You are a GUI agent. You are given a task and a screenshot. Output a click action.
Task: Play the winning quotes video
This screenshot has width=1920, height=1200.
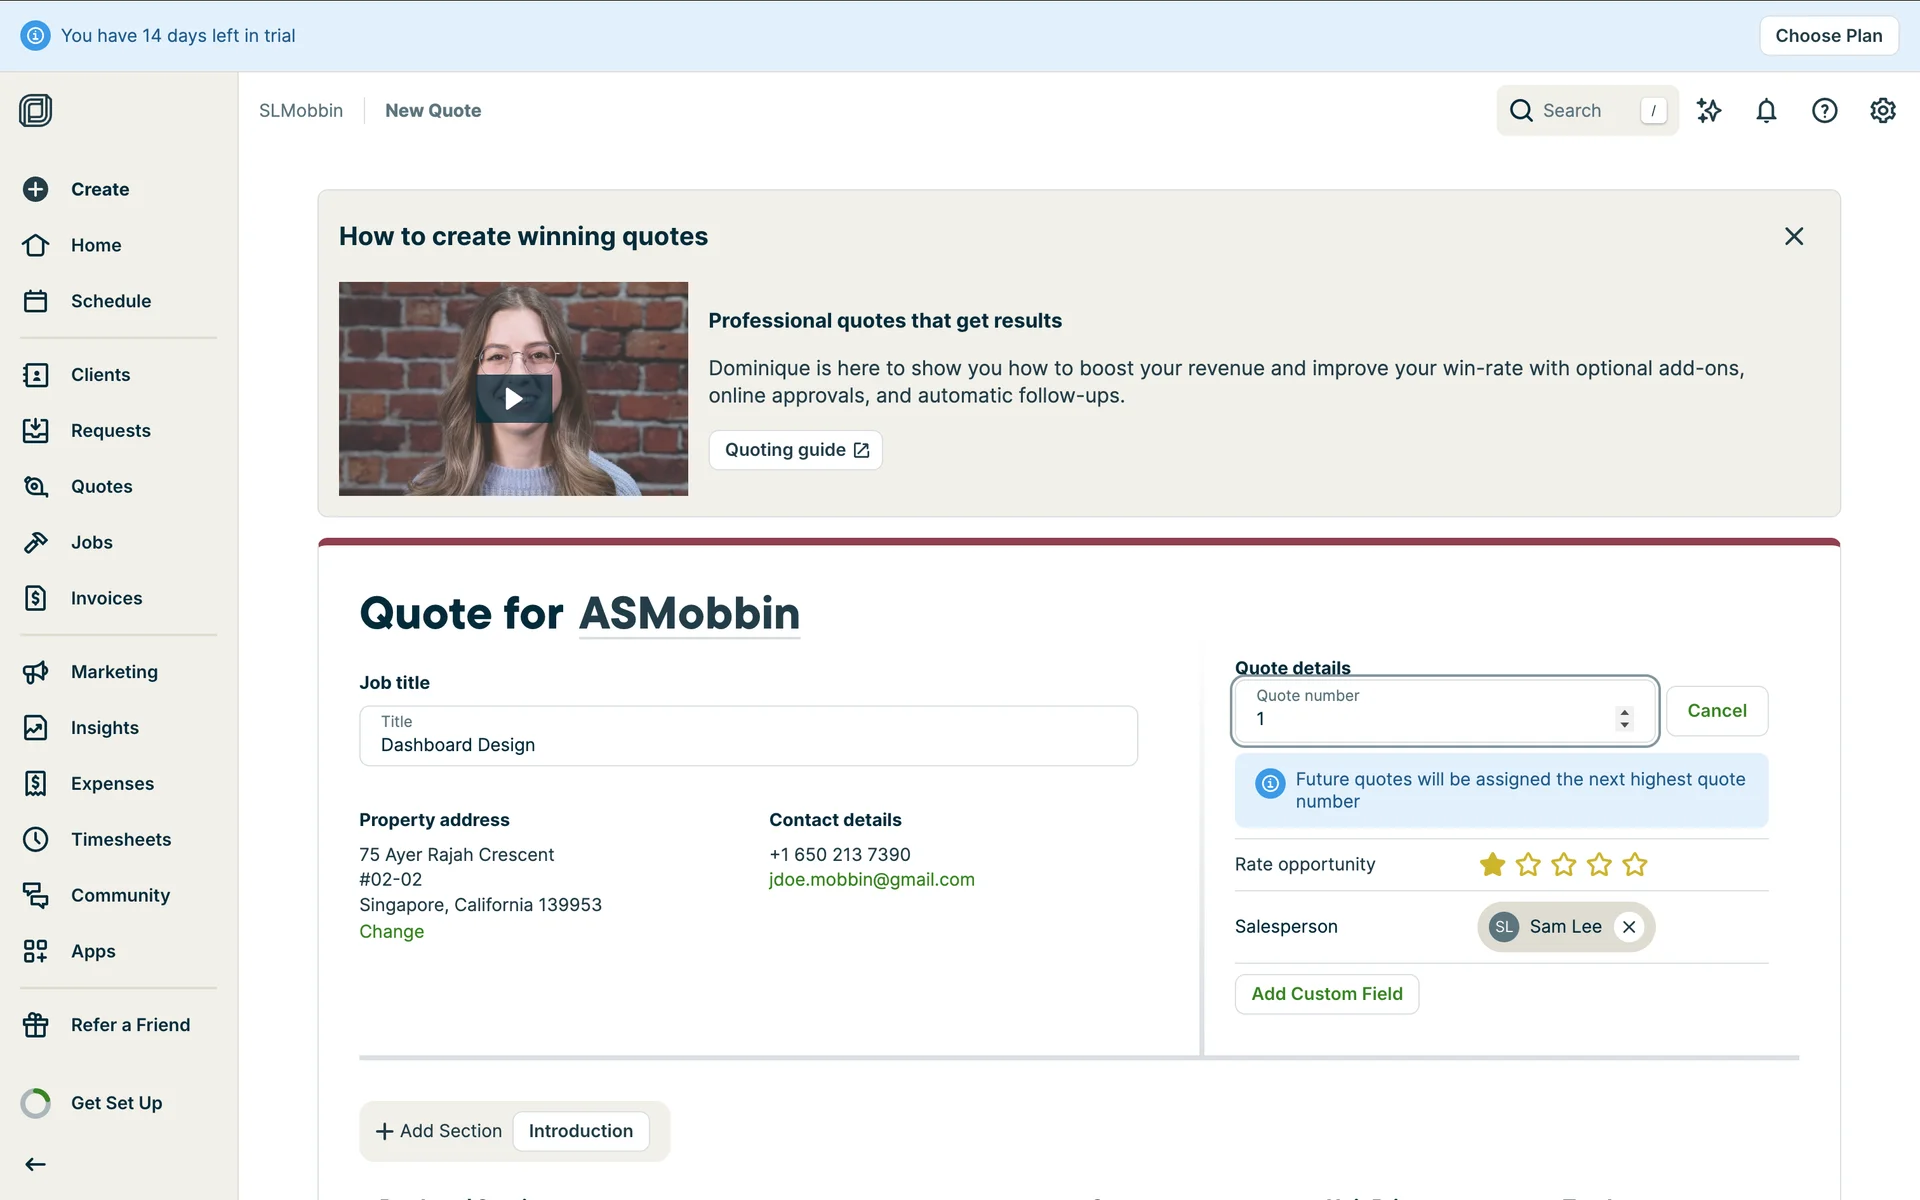point(513,399)
